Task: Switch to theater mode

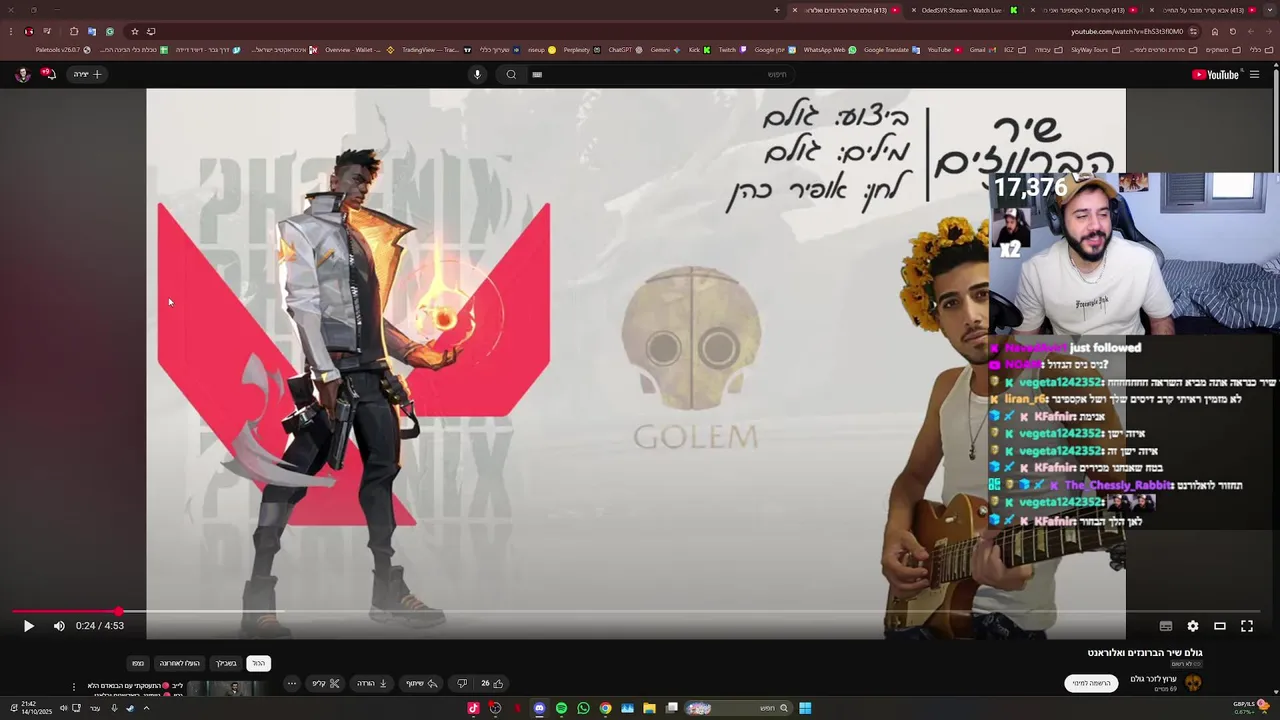Action: [x=1220, y=626]
